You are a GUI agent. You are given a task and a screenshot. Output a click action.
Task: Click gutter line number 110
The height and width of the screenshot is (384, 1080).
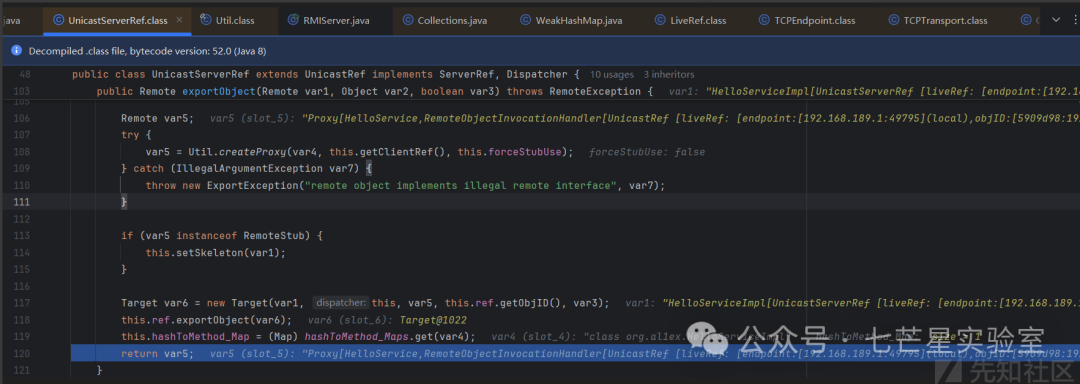[x=22, y=185]
